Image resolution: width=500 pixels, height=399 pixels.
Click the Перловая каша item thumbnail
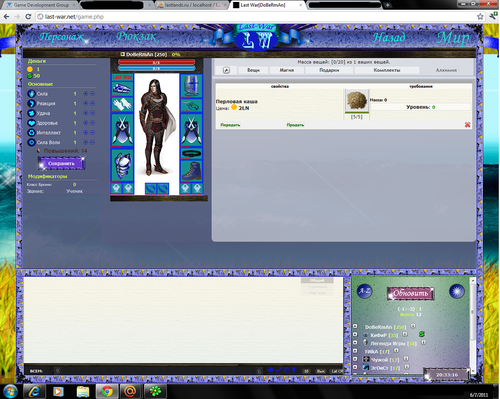(356, 100)
